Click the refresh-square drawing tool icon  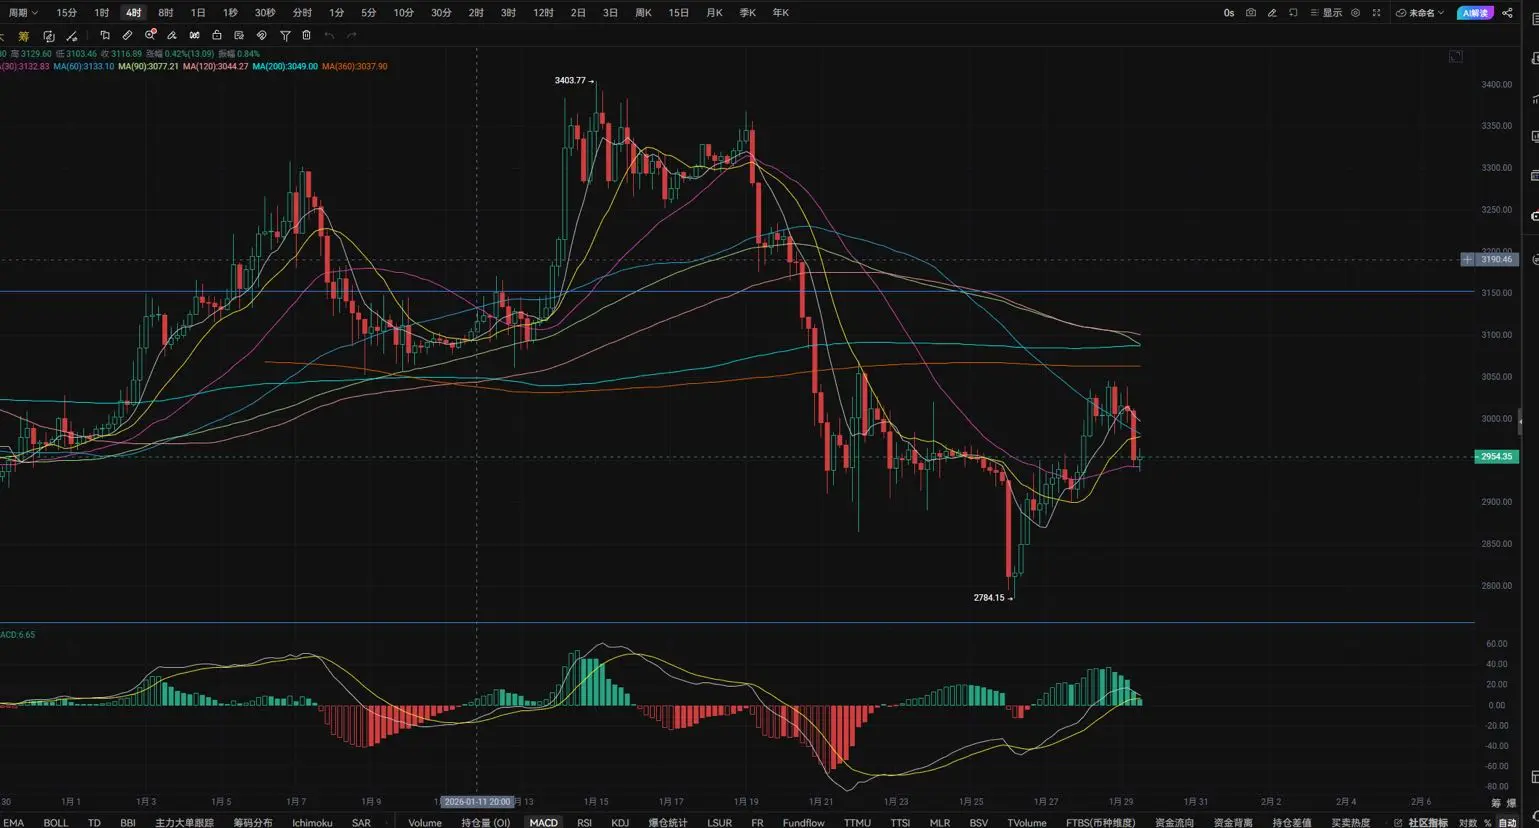[x=48, y=36]
